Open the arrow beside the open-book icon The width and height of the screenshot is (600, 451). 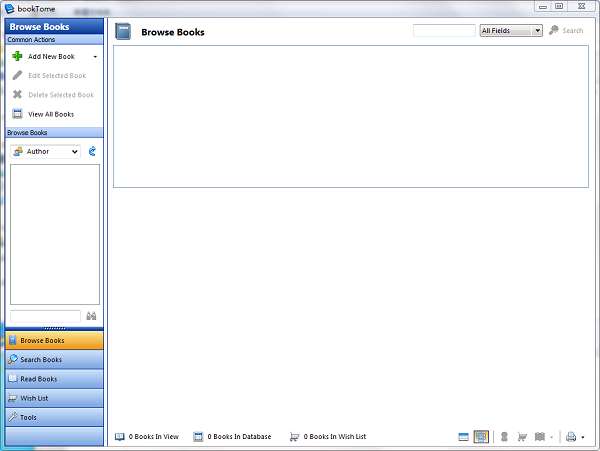click(551, 437)
